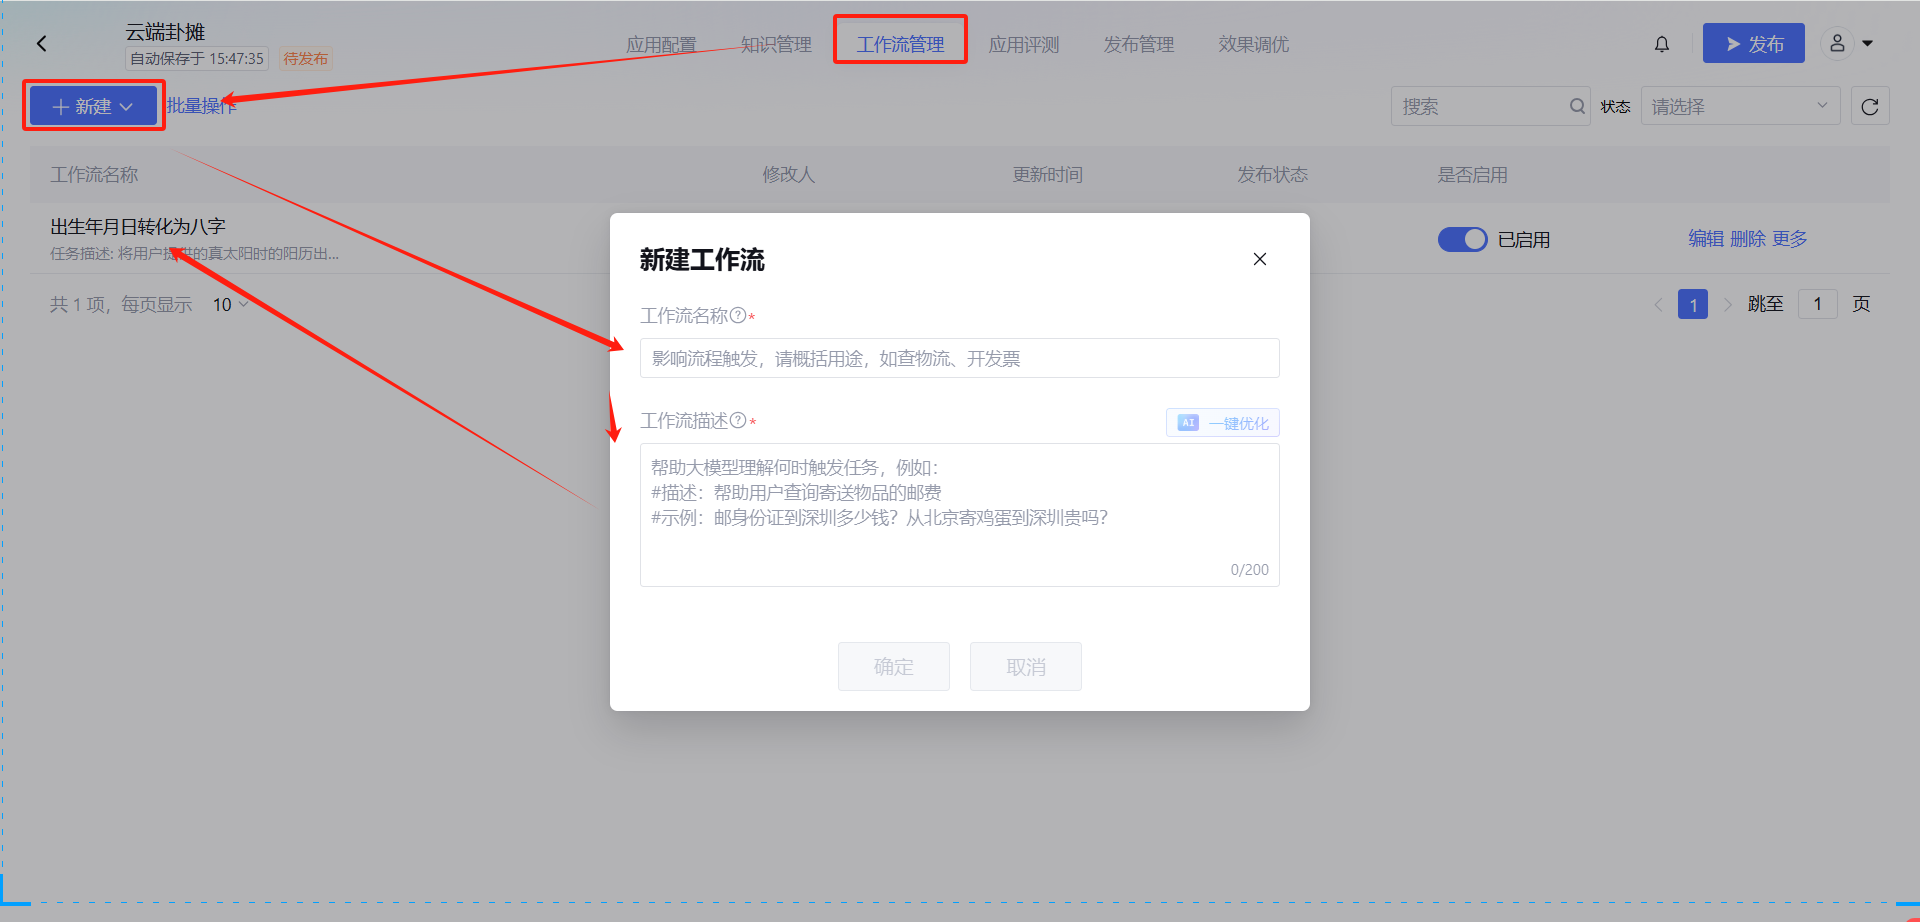This screenshot has height=922, width=1920.
Task: Select page 1 in pagination
Action: [x=1693, y=304]
